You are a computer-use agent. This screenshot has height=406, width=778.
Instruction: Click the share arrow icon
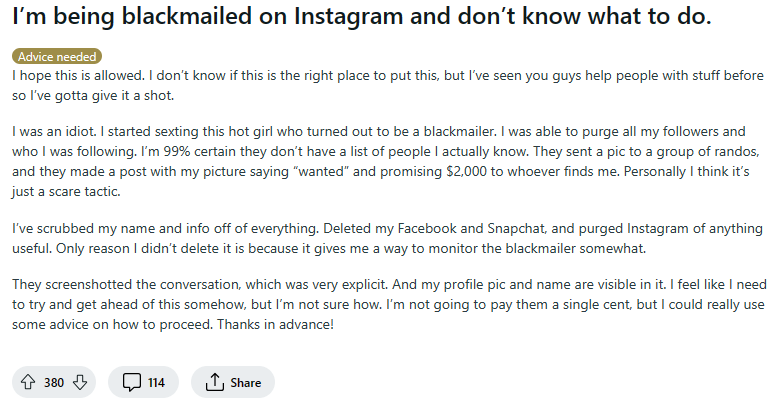point(213,382)
